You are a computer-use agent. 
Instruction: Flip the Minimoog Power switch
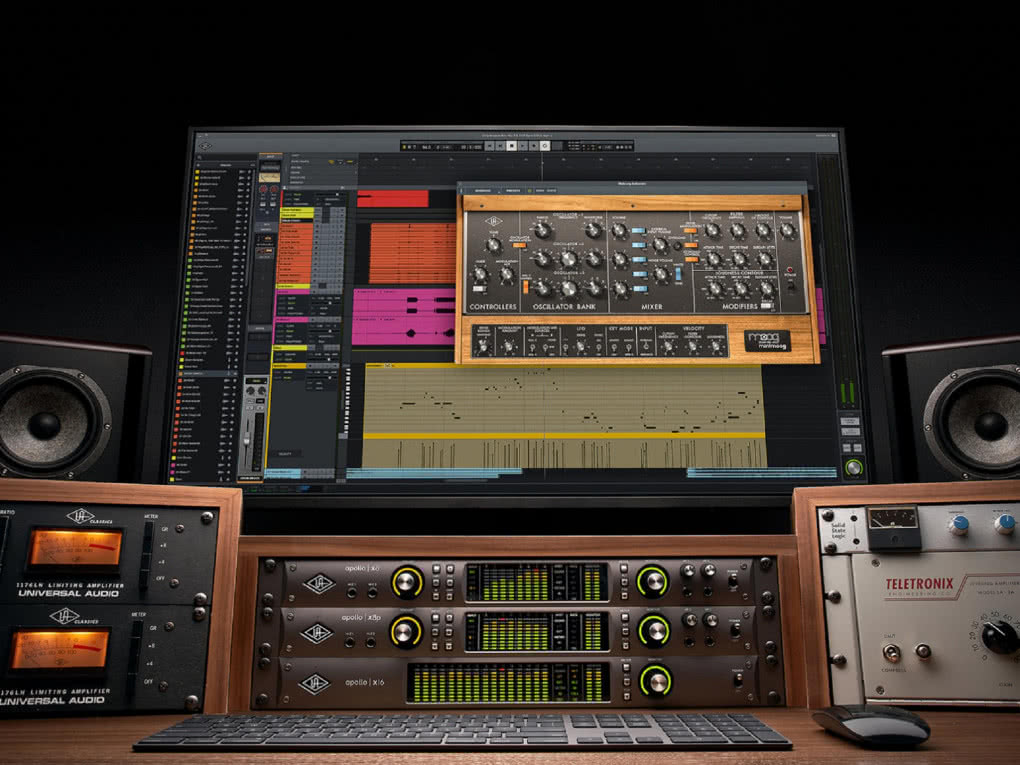790,286
